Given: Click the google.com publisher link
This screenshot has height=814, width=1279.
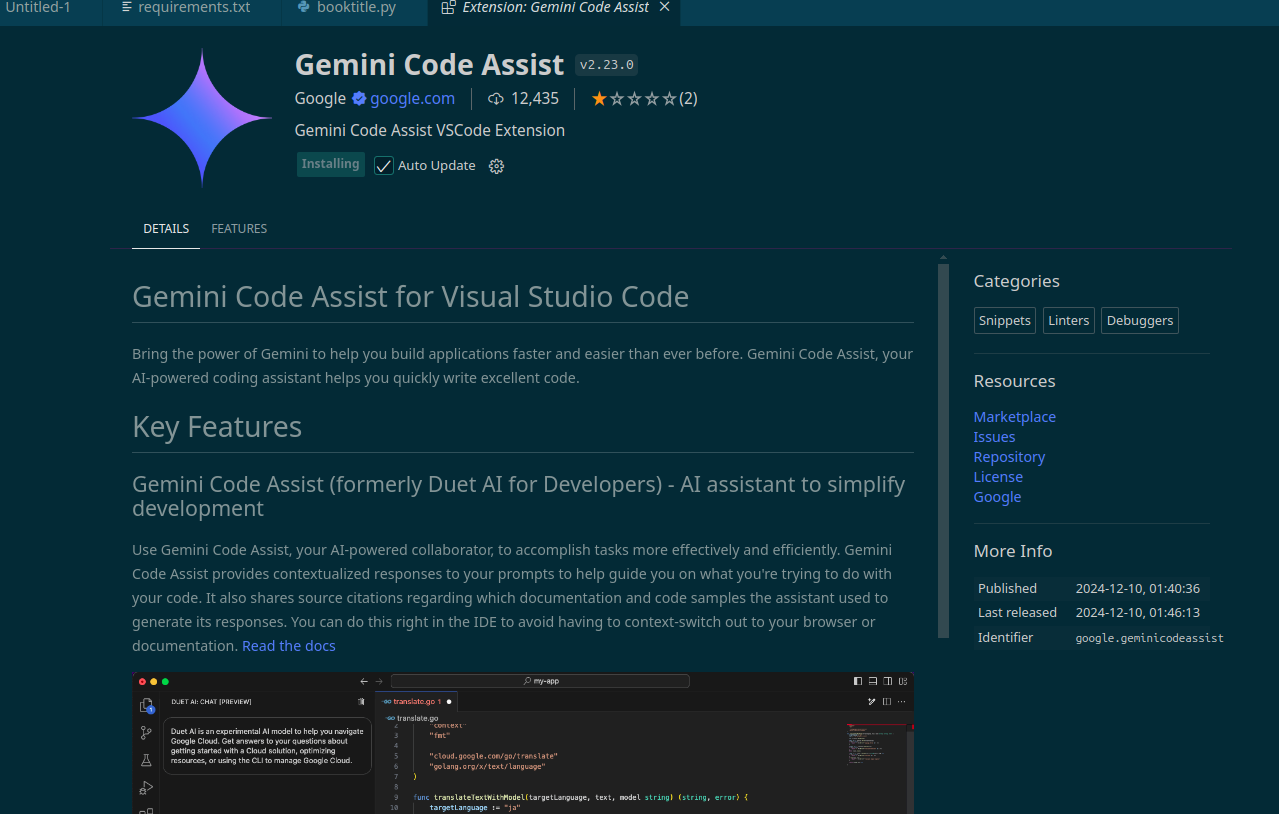Looking at the screenshot, I should (x=411, y=98).
